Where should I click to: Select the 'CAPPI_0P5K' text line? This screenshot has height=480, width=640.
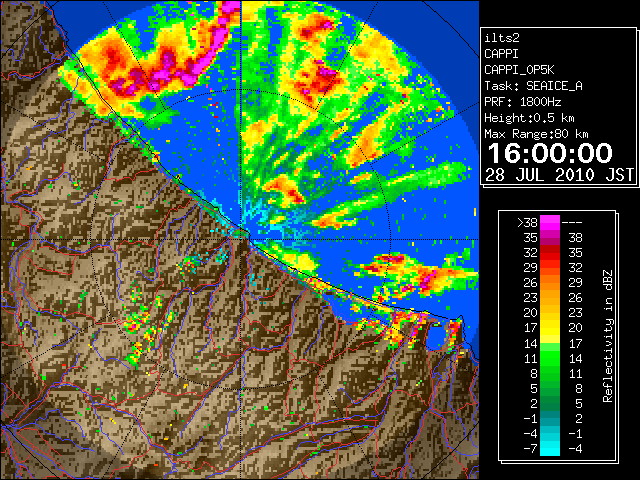click(x=519, y=70)
